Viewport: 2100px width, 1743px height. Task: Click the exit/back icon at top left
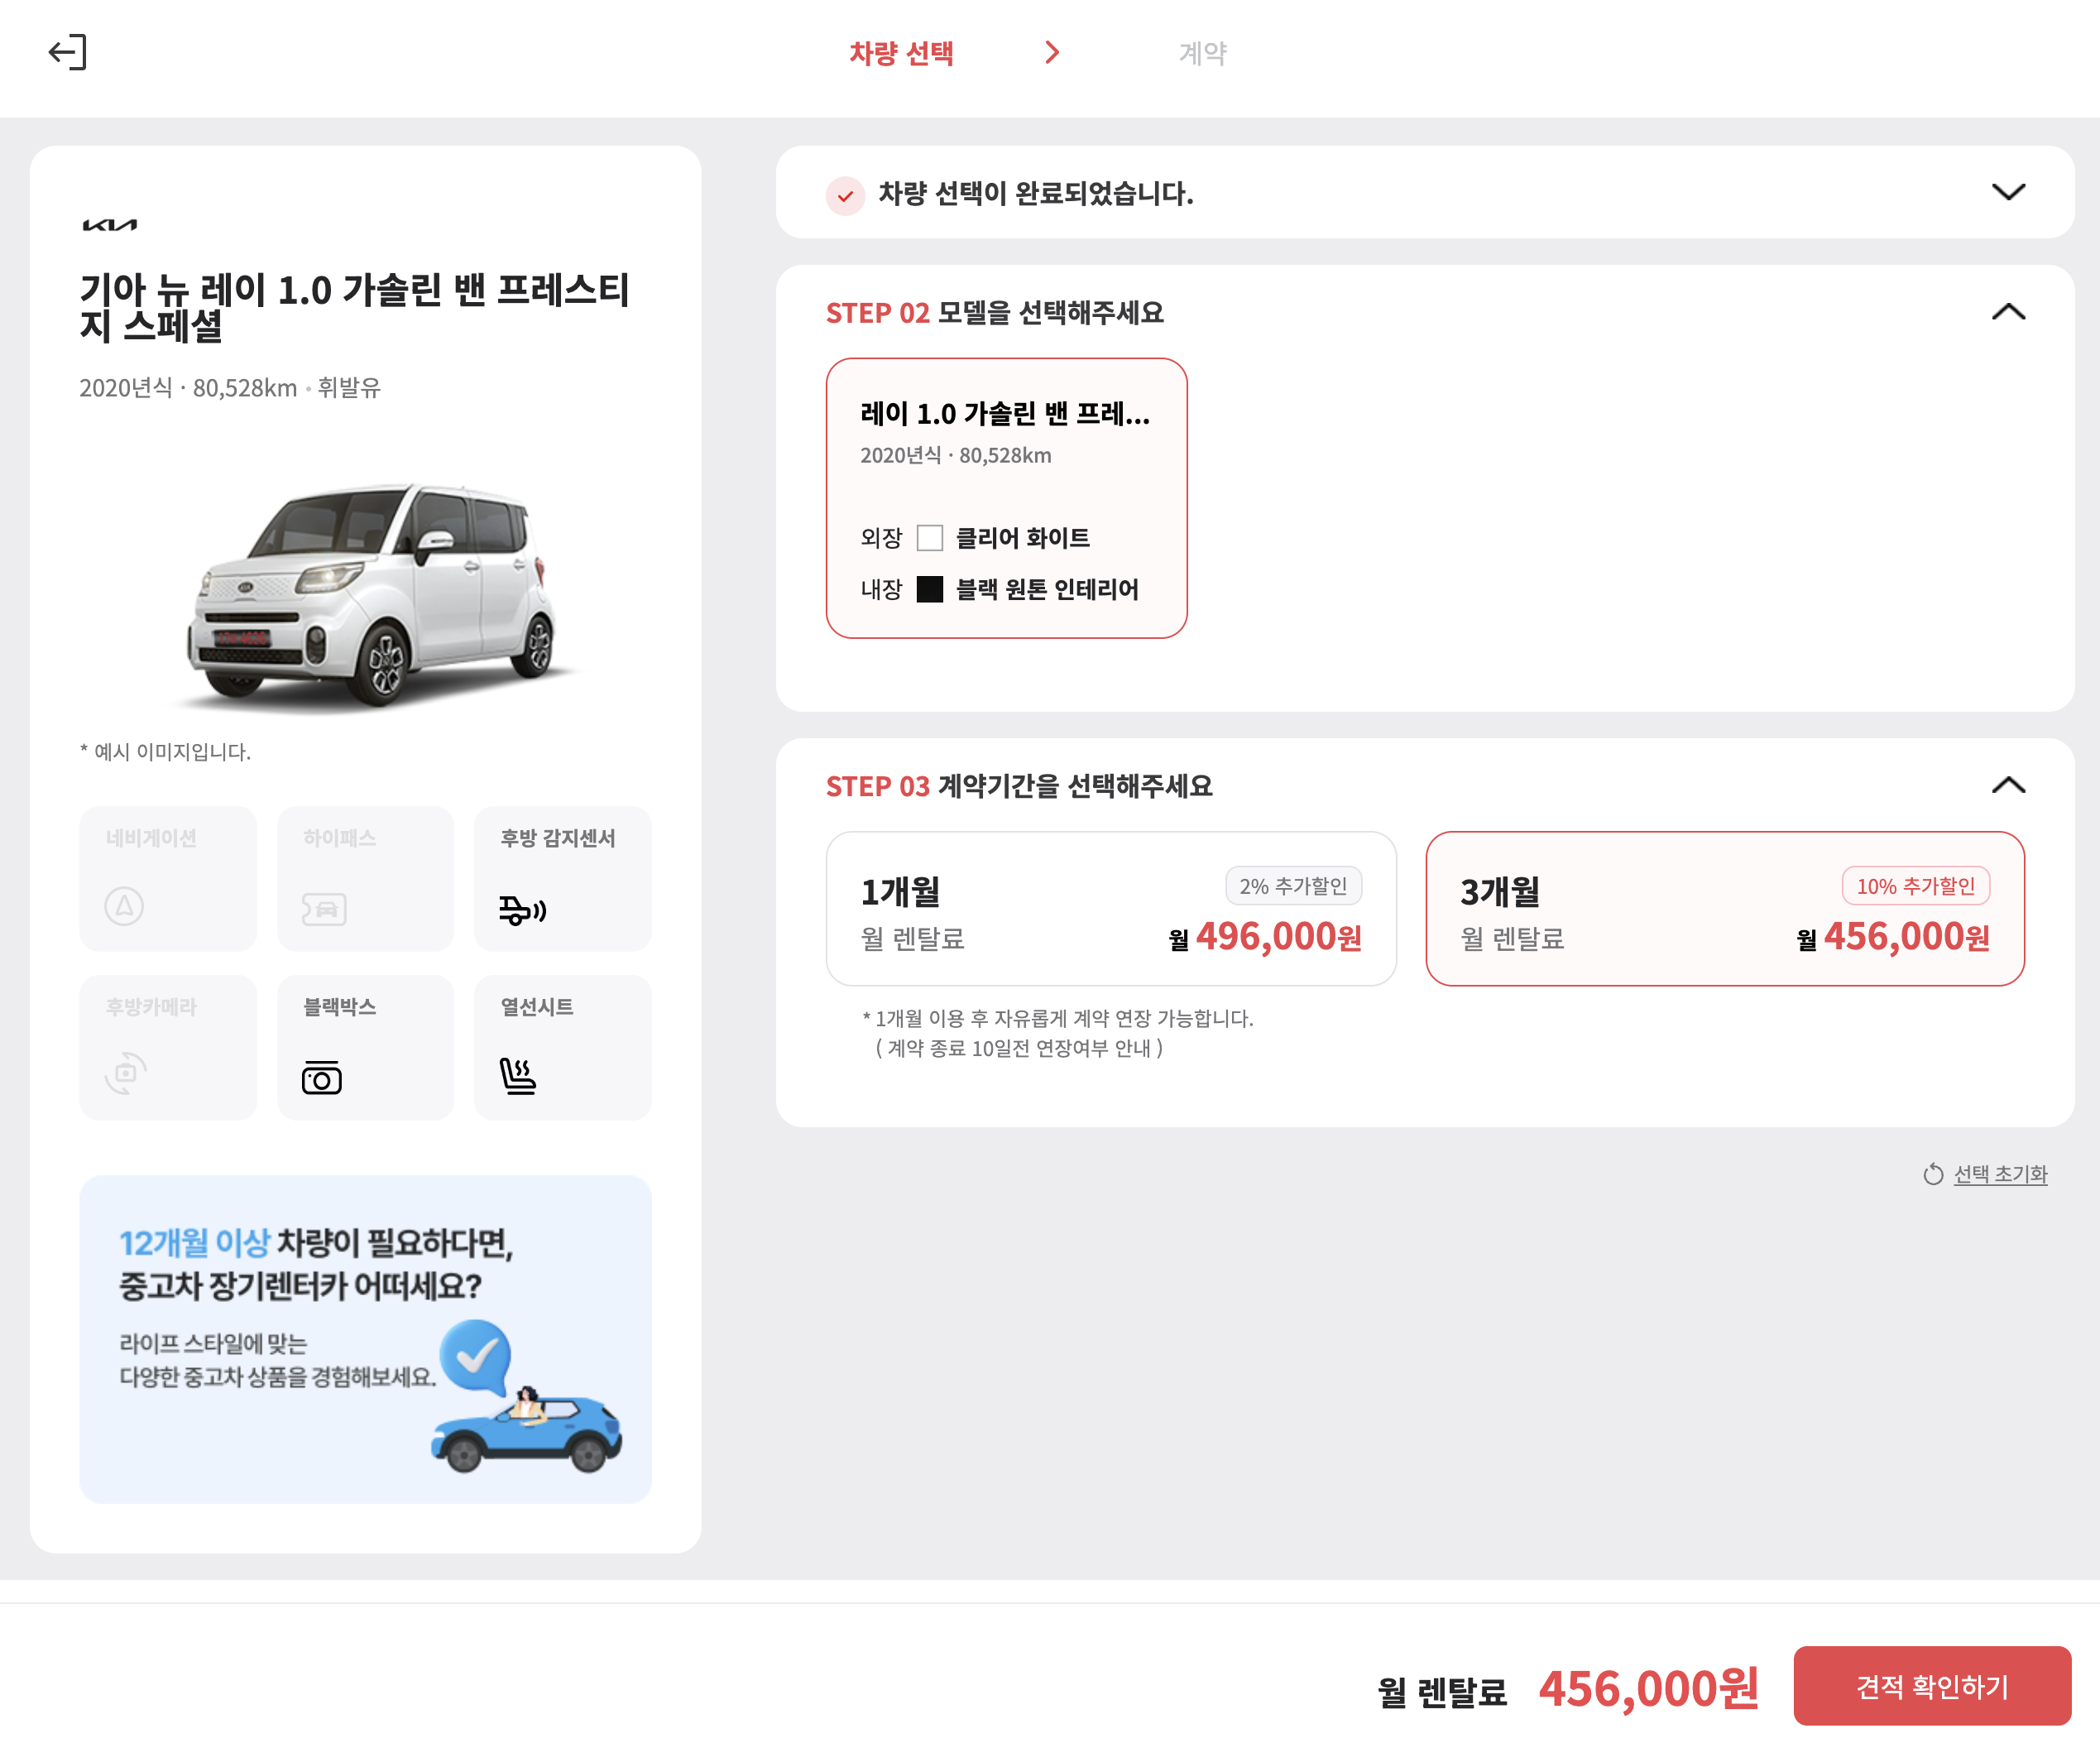click(68, 52)
